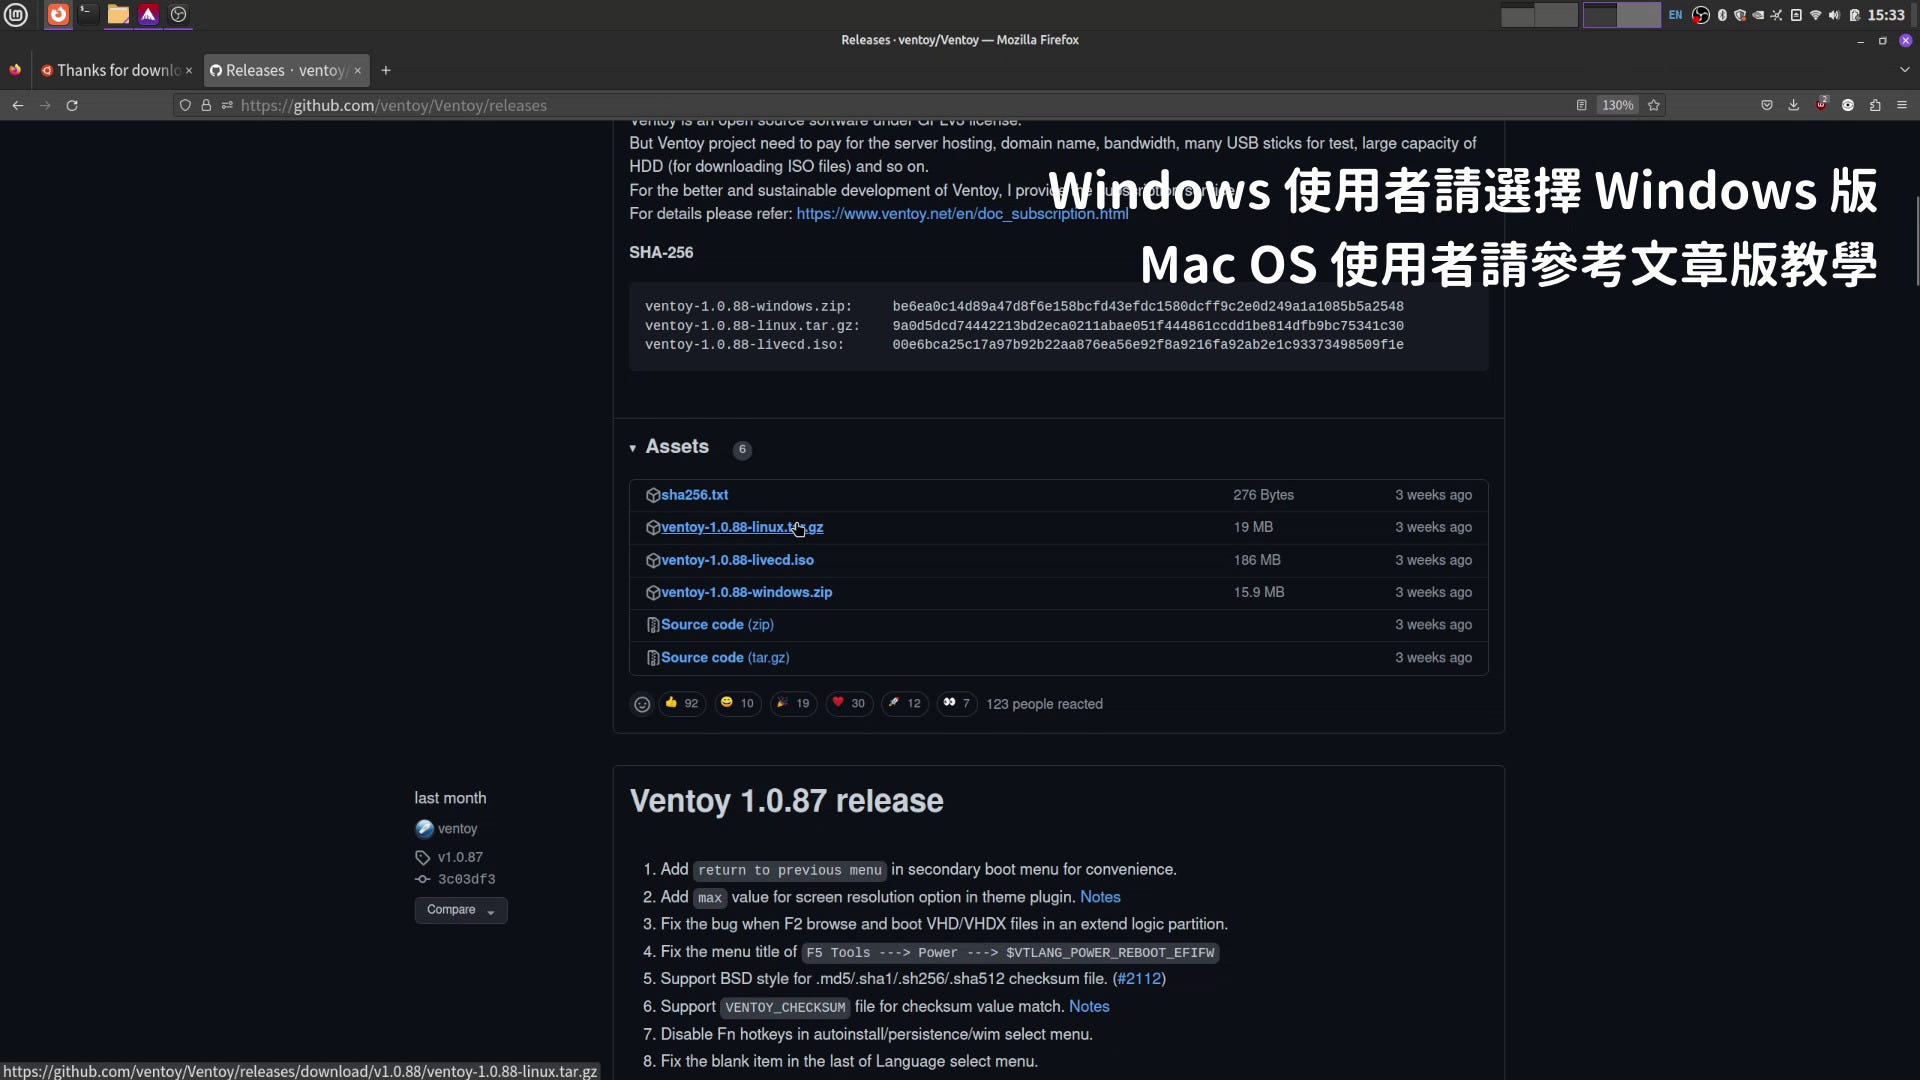Click the Save to Pocket icon
Viewport: 1920px width, 1080px height.
[x=1767, y=105]
